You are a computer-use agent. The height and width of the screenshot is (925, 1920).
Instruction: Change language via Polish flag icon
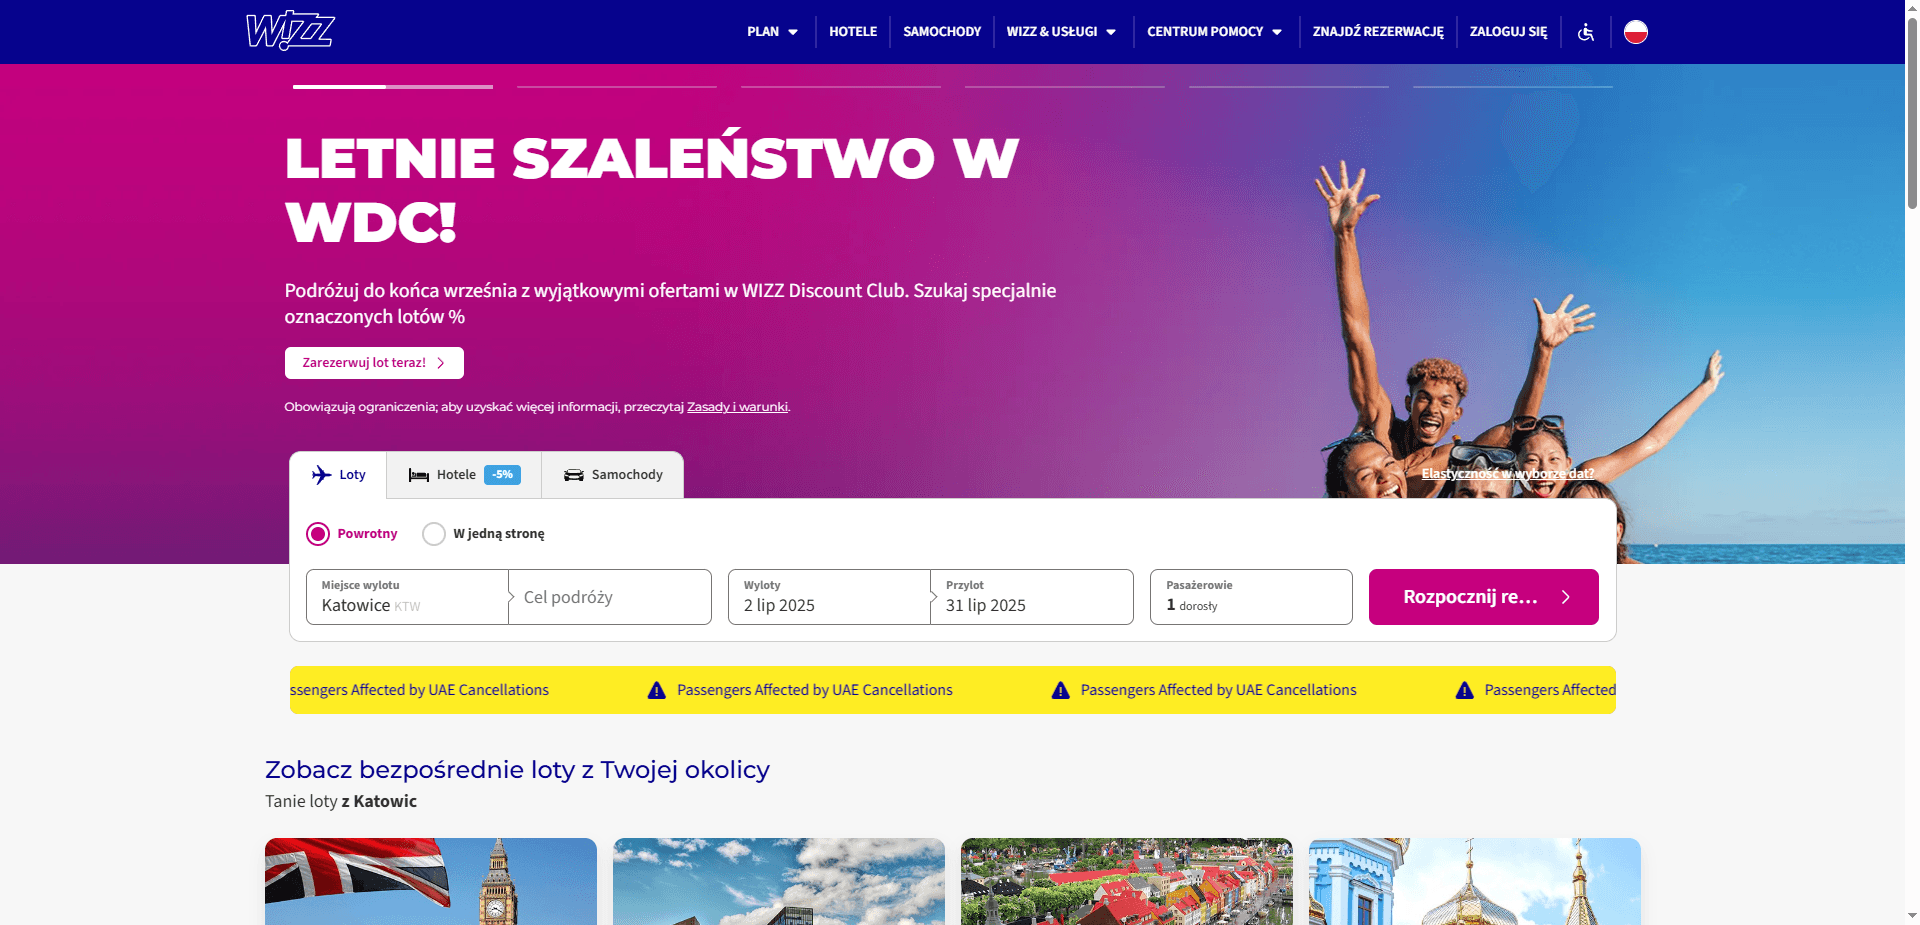[1636, 32]
